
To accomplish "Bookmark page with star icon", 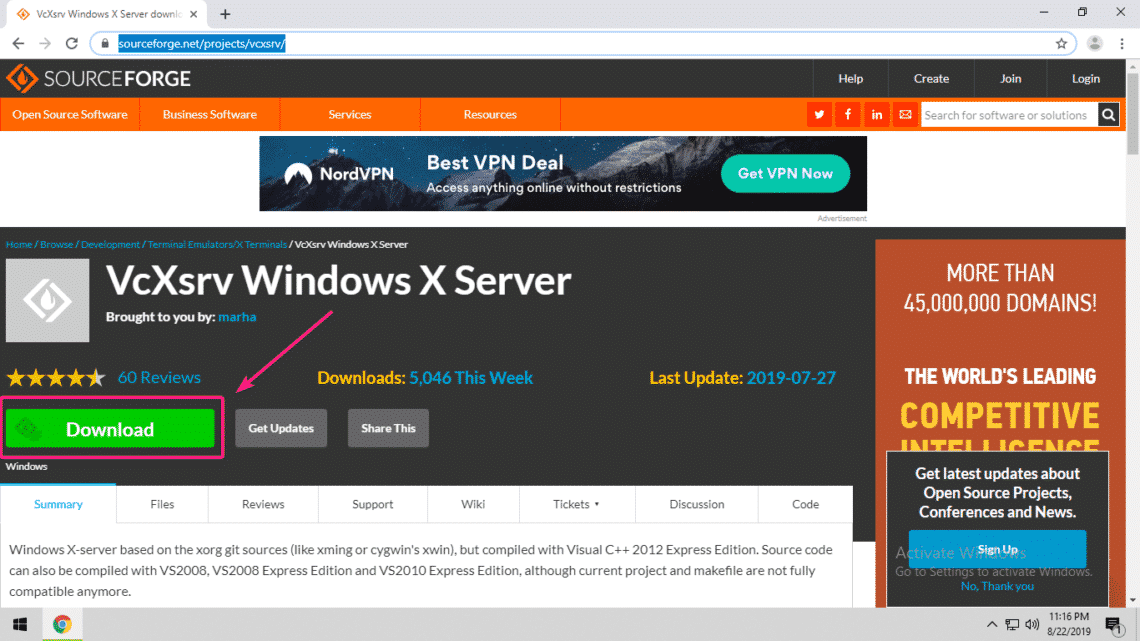I will (1061, 44).
